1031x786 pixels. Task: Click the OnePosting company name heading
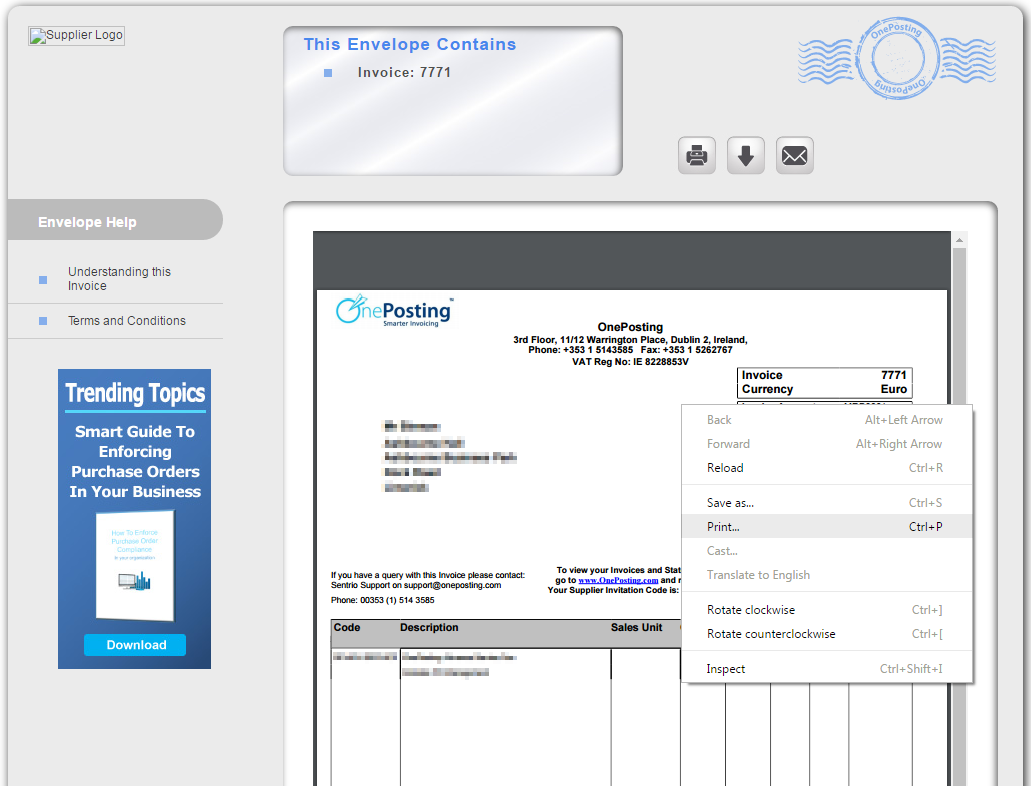click(x=630, y=327)
